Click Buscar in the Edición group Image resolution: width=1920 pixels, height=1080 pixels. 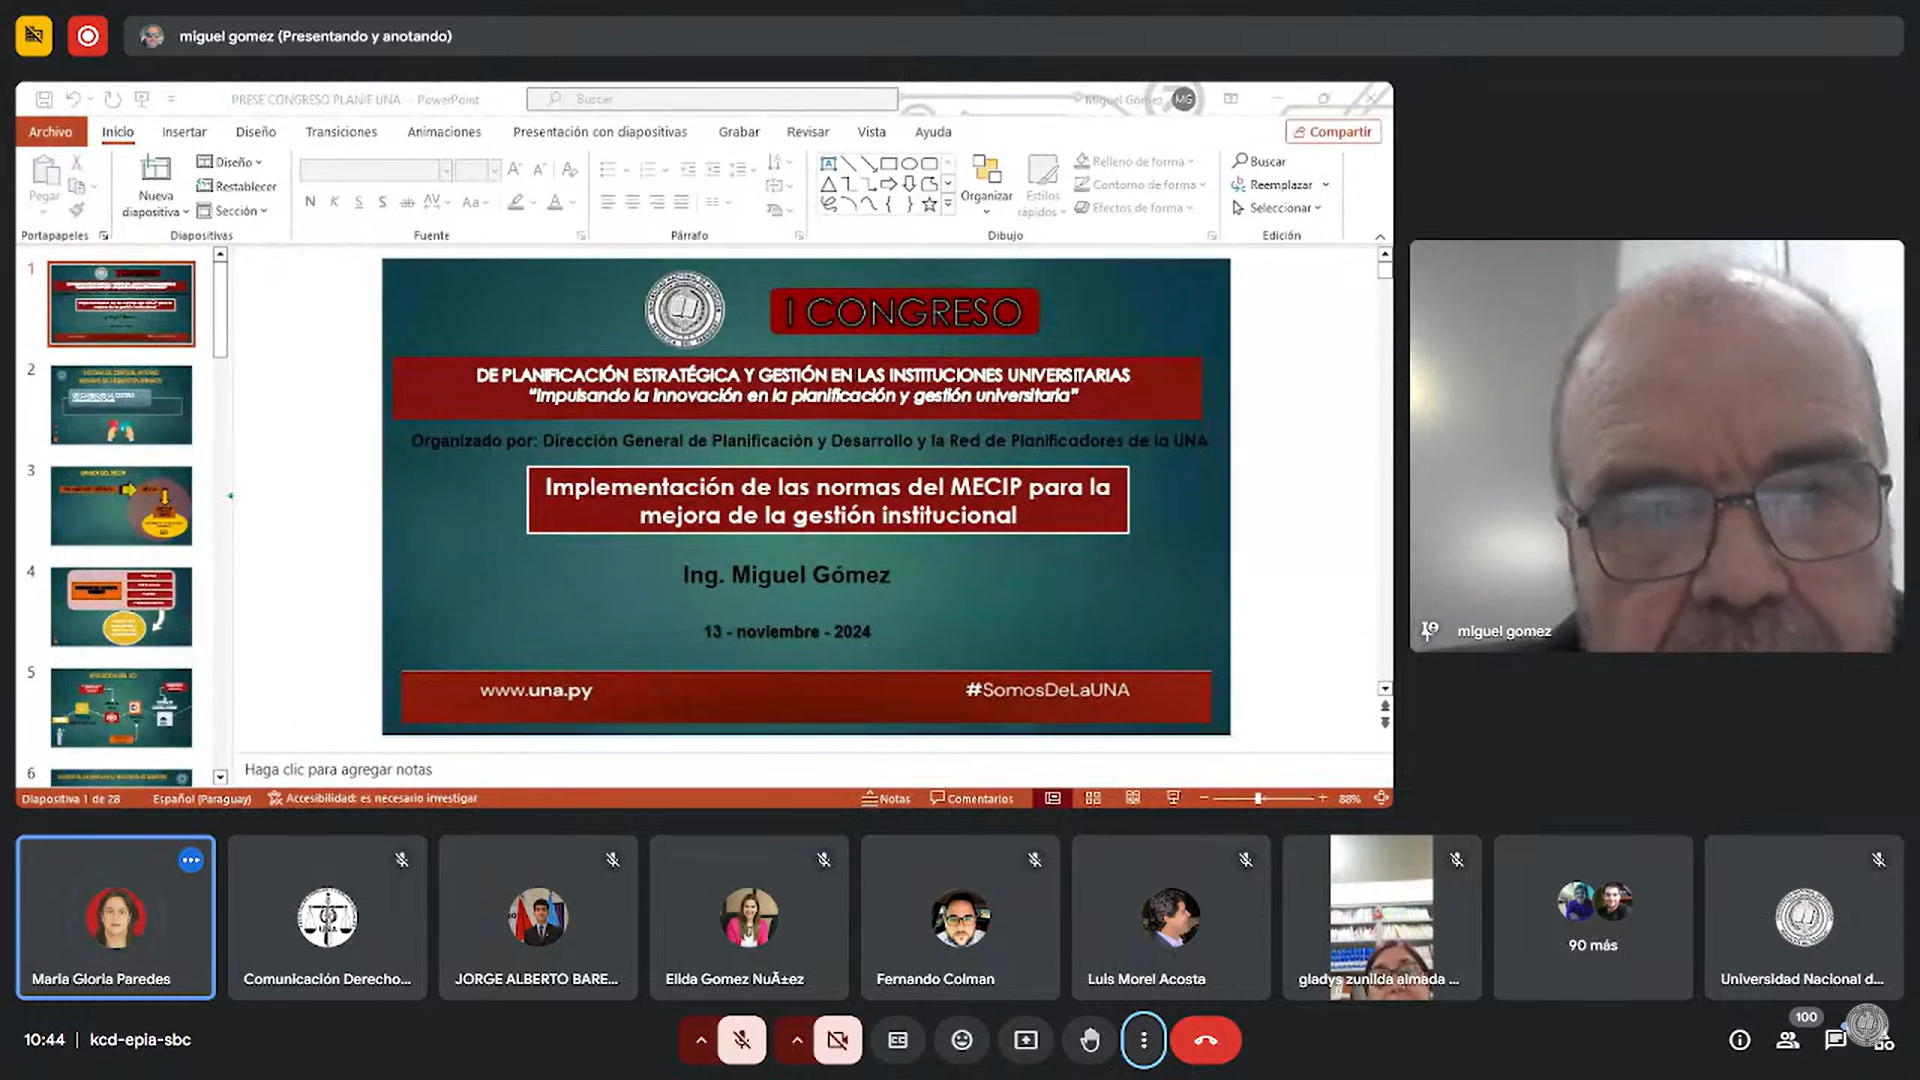pyautogui.click(x=1259, y=161)
